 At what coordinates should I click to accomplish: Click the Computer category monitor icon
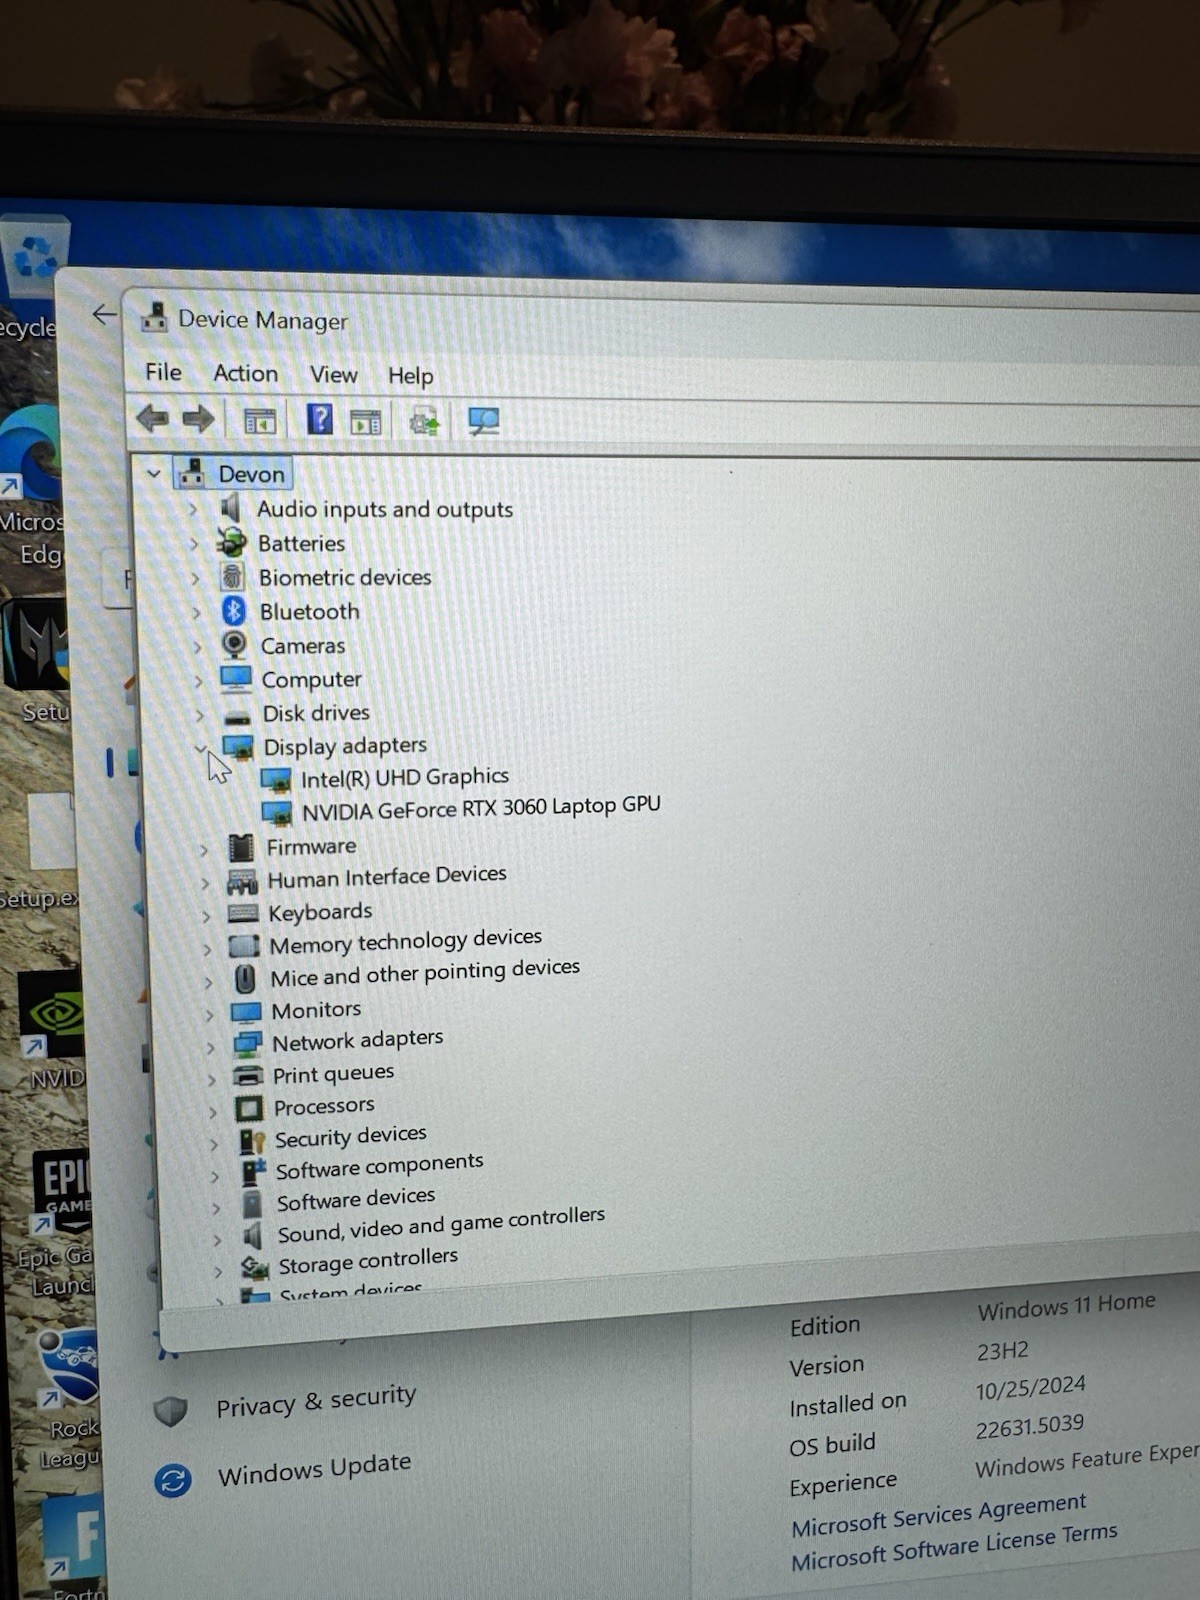pos(236,679)
